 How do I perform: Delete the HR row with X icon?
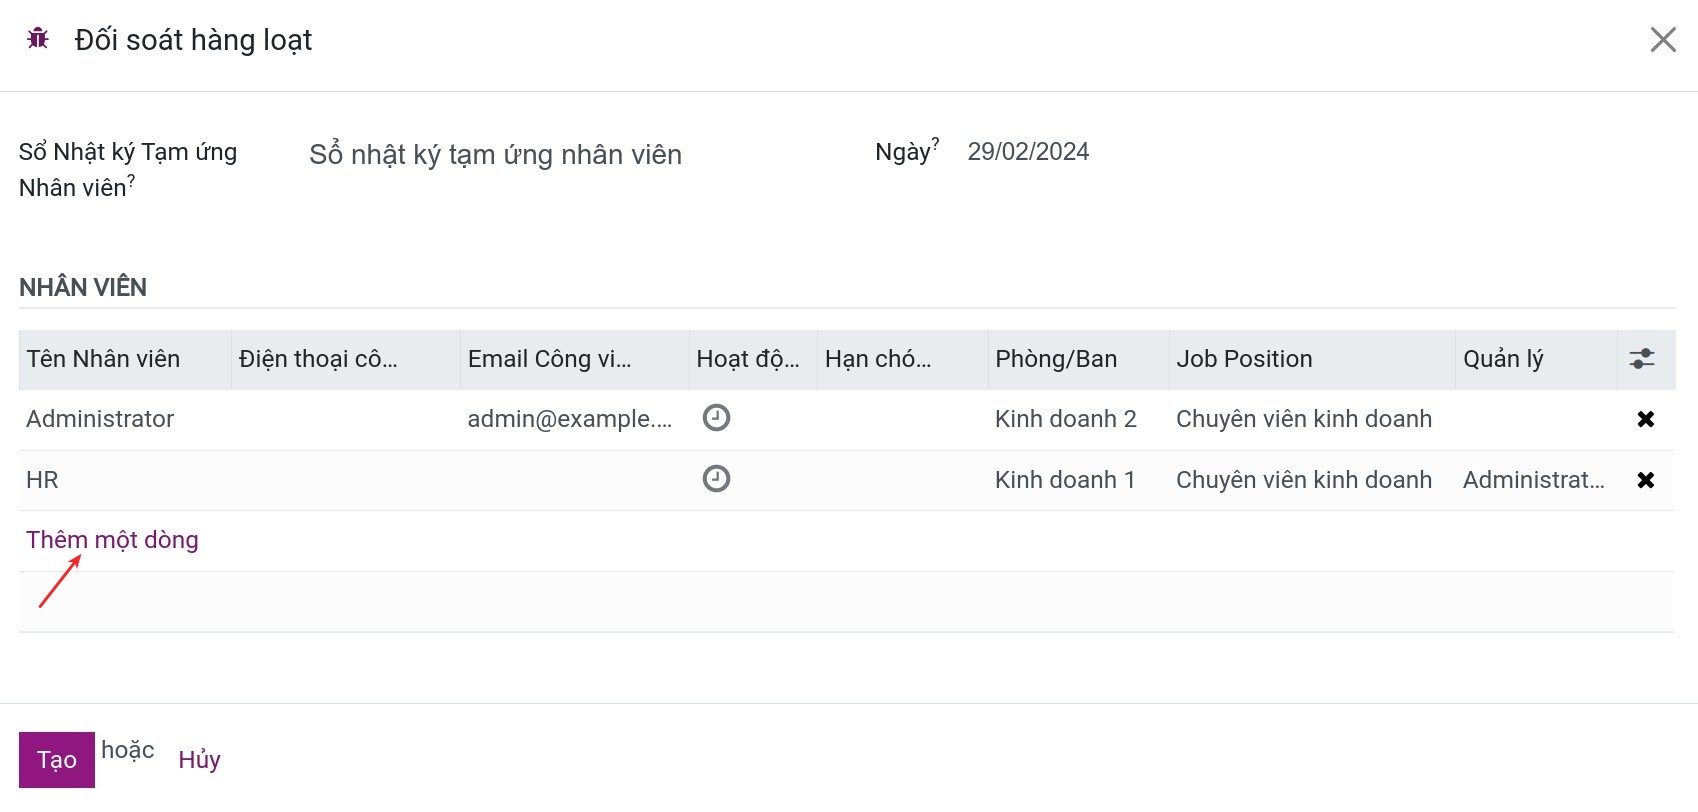(x=1645, y=480)
